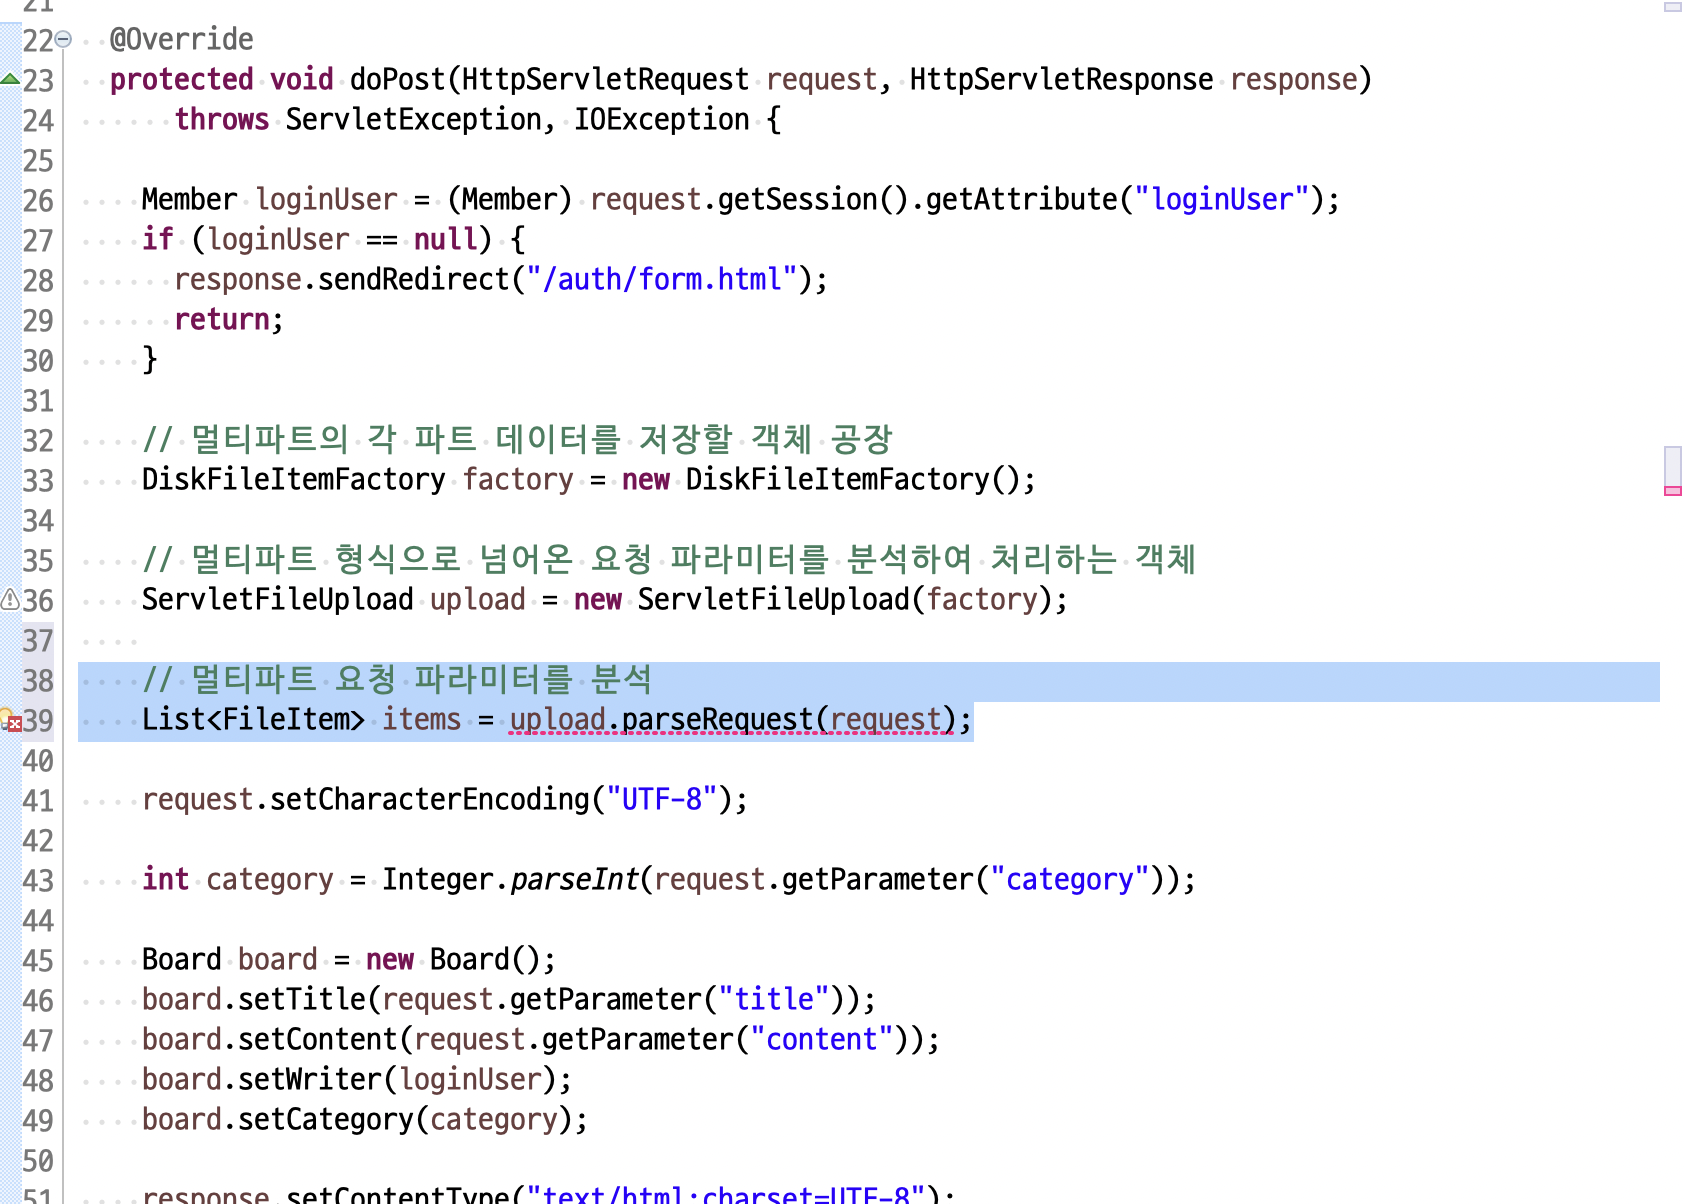Click the ServletFileUpload(factory) constructor on line 36

pyautogui.click(x=844, y=599)
